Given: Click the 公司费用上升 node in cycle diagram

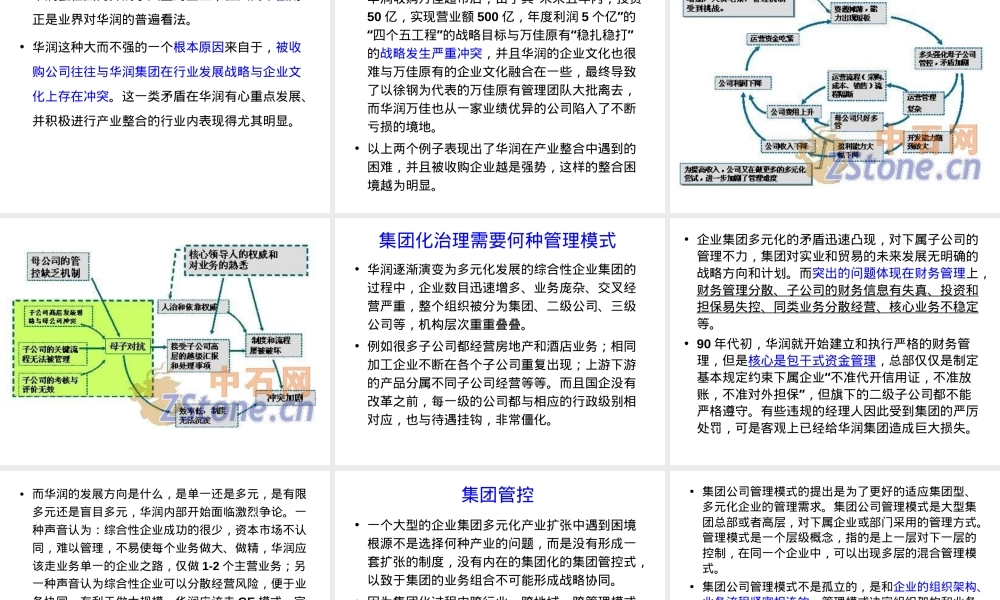Looking at the screenshot, I should coord(793,112).
